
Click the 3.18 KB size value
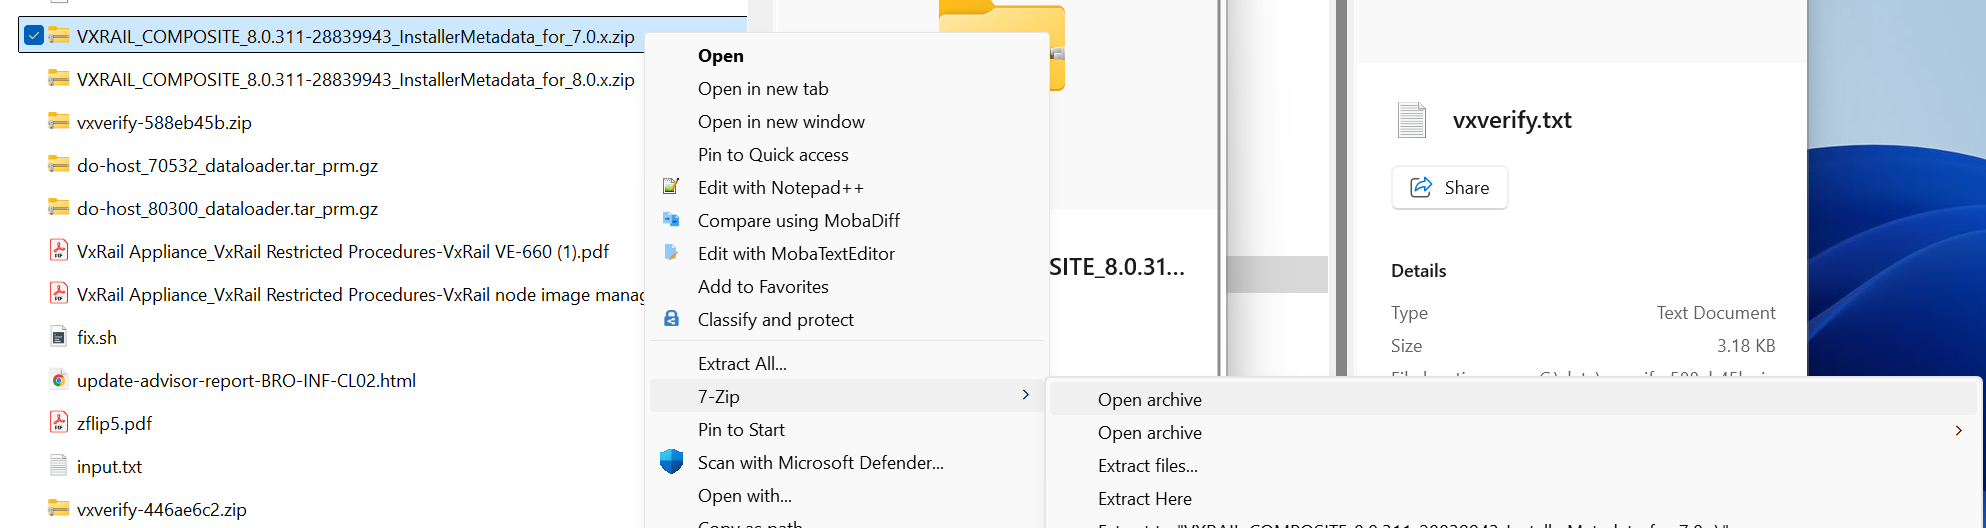pos(1746,346)
